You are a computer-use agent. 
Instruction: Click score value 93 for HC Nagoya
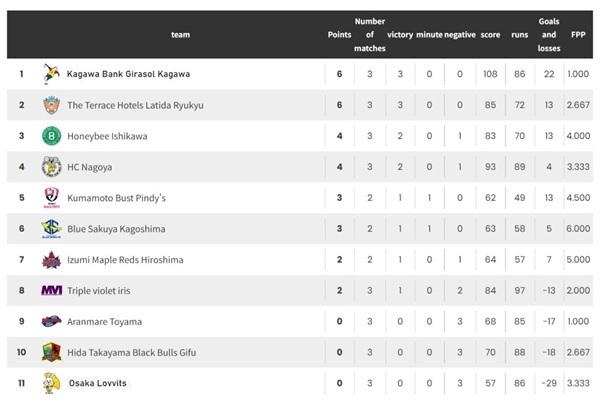tap(490, 167)
